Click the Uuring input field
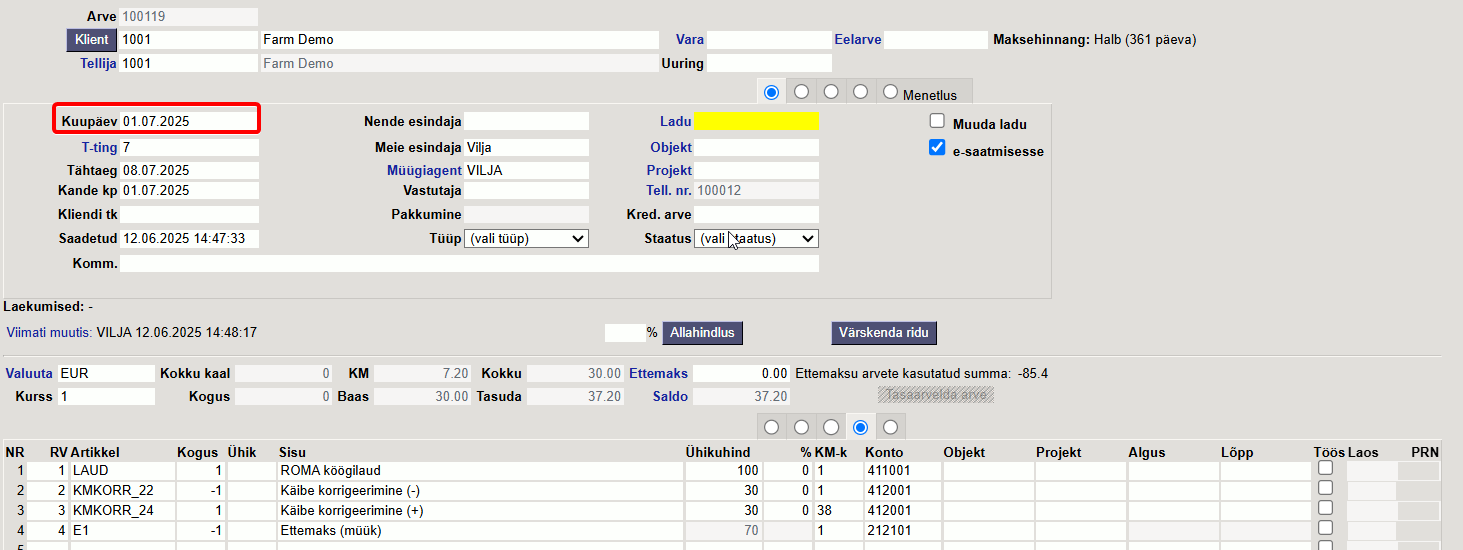 [x=769, y=63]
